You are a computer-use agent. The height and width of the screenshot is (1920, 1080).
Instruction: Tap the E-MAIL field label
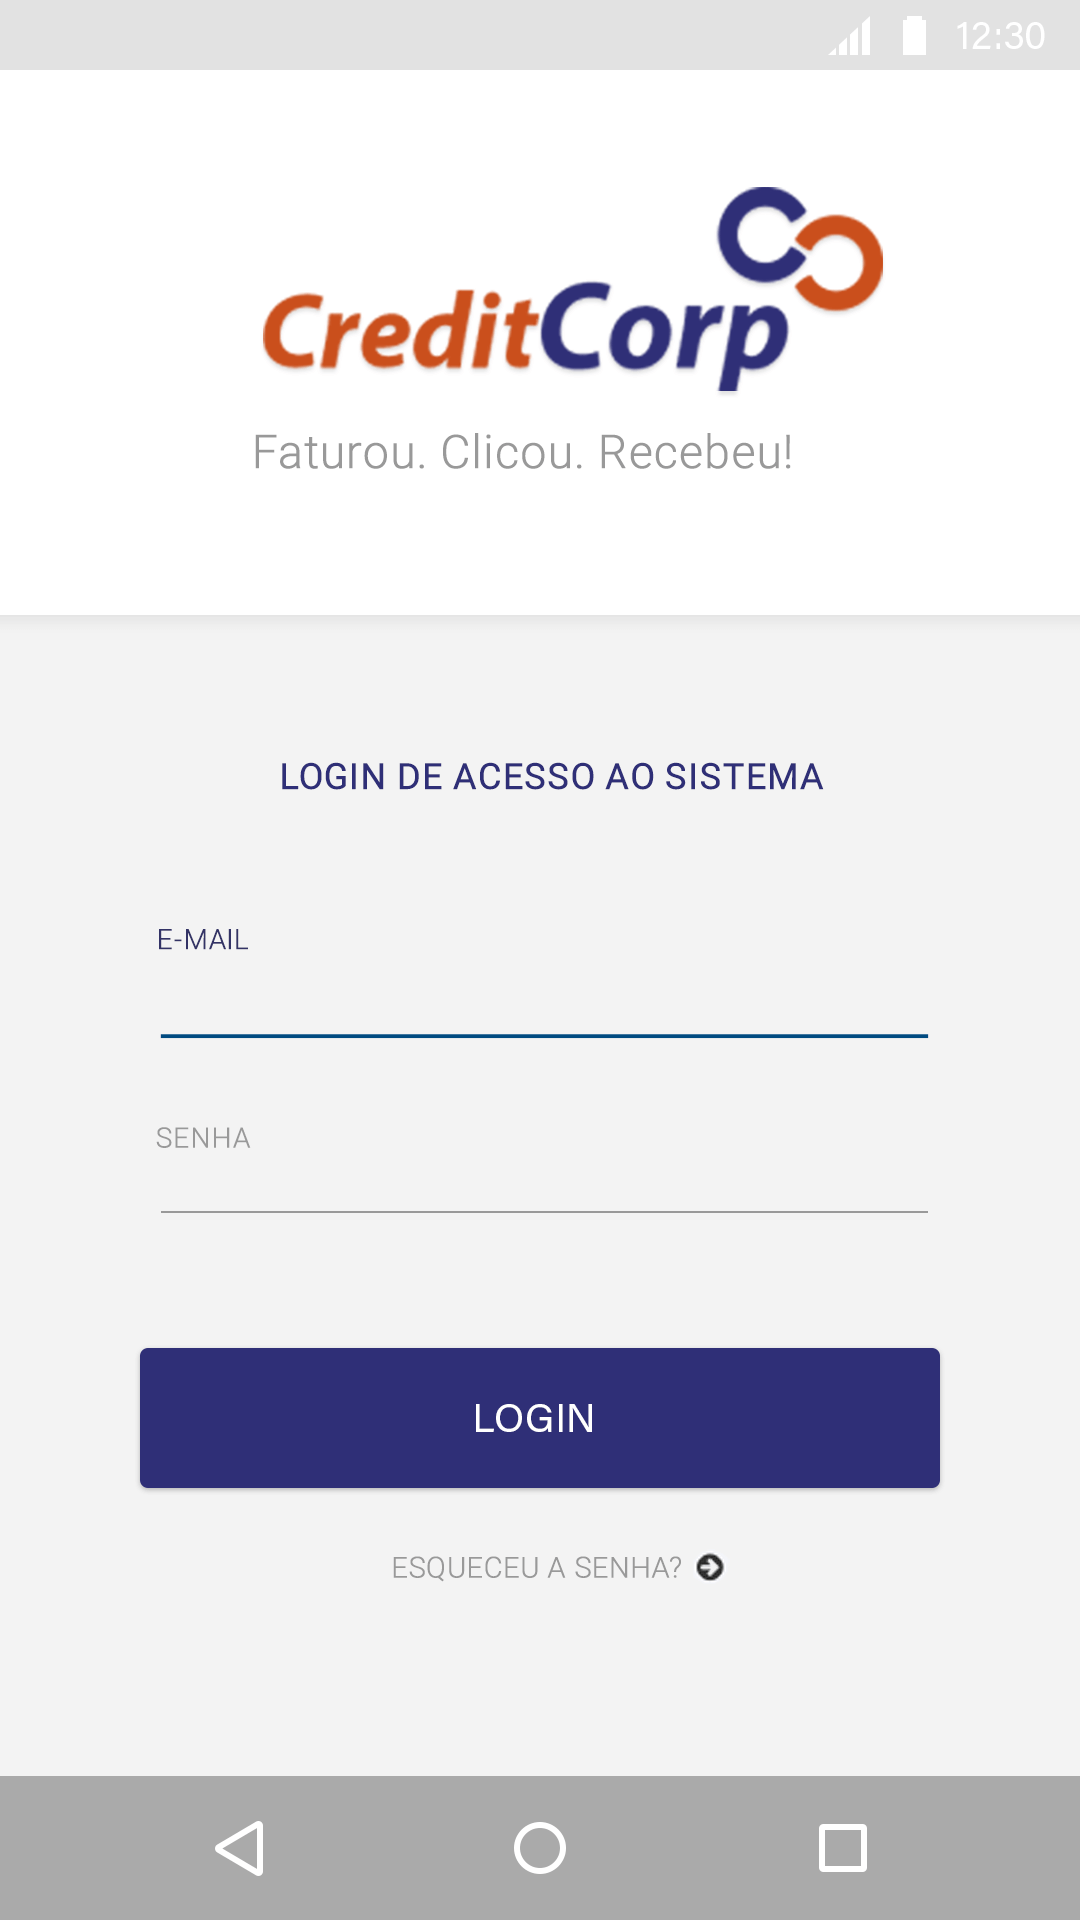tap(203, 940)
